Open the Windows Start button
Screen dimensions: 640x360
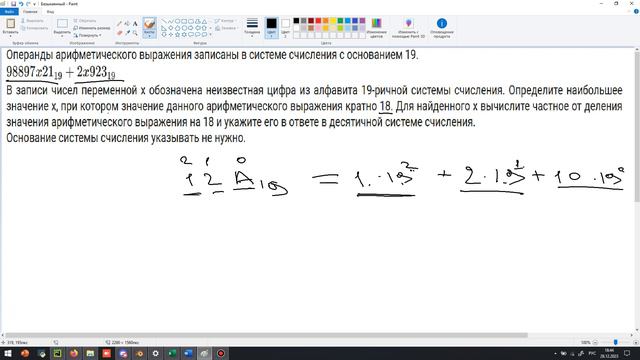point(7,353)
